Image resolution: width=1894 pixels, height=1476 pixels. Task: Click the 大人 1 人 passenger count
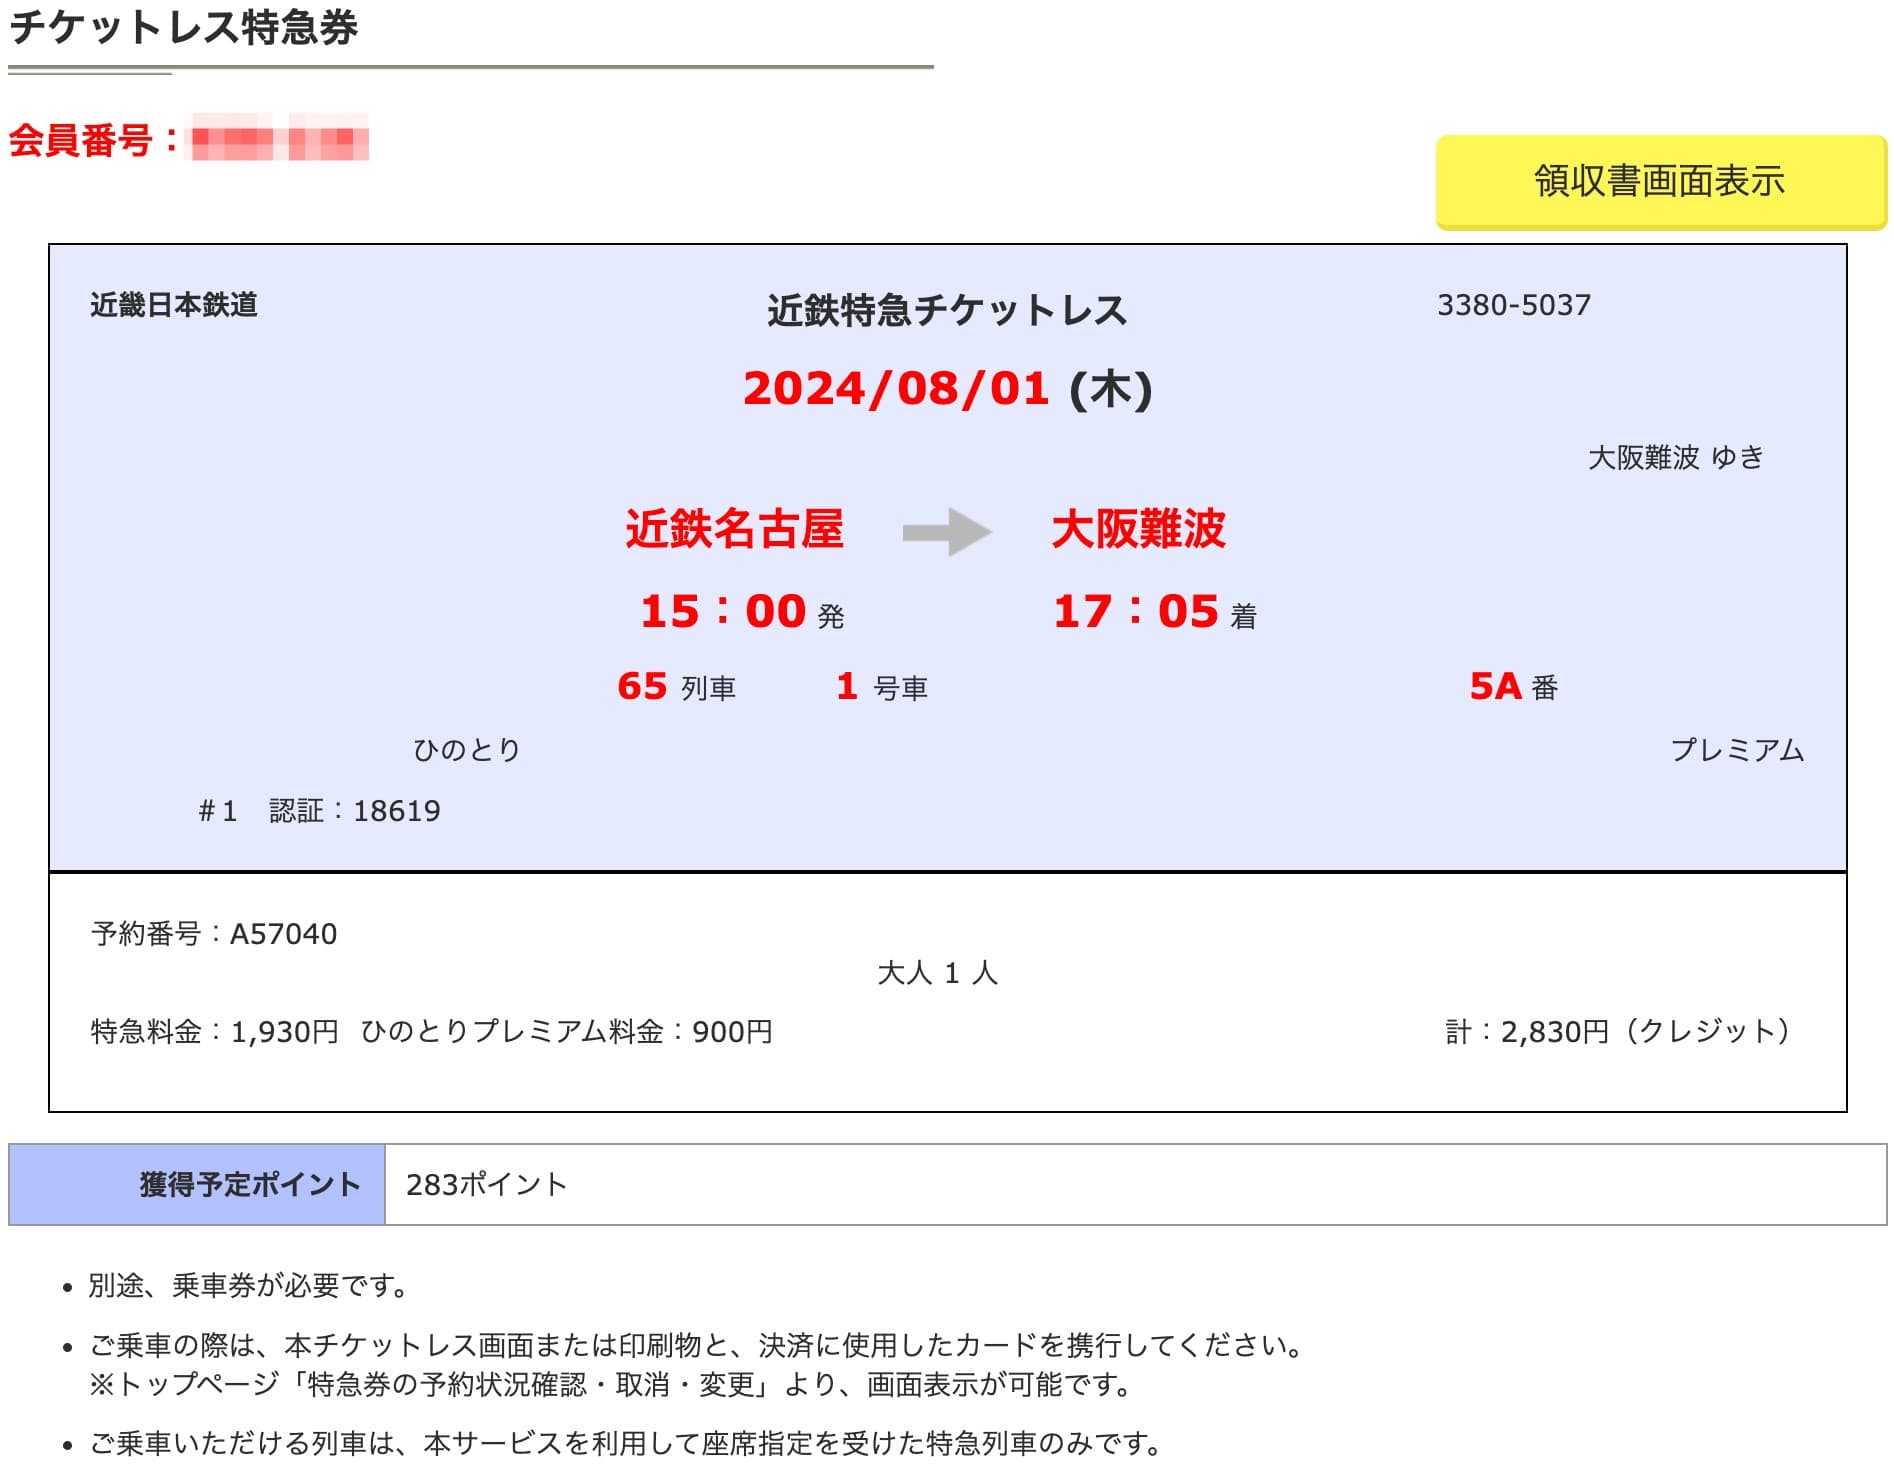[x=937, y=973]
